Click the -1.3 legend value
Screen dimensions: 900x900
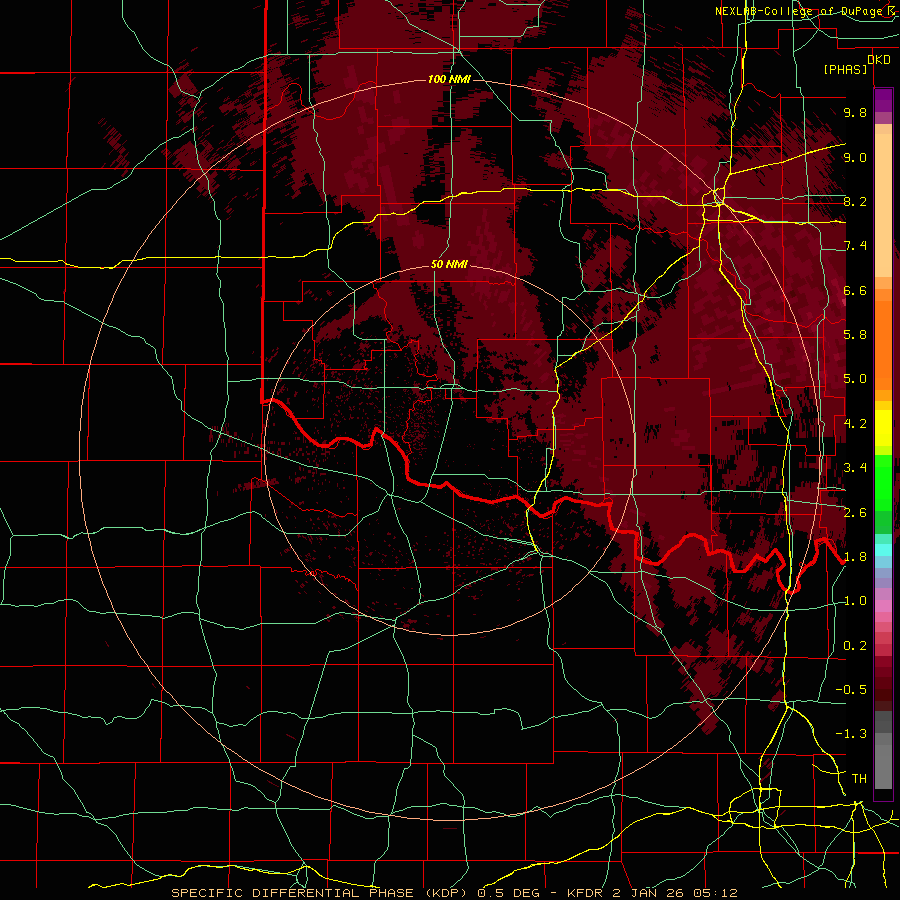point(851,734)
